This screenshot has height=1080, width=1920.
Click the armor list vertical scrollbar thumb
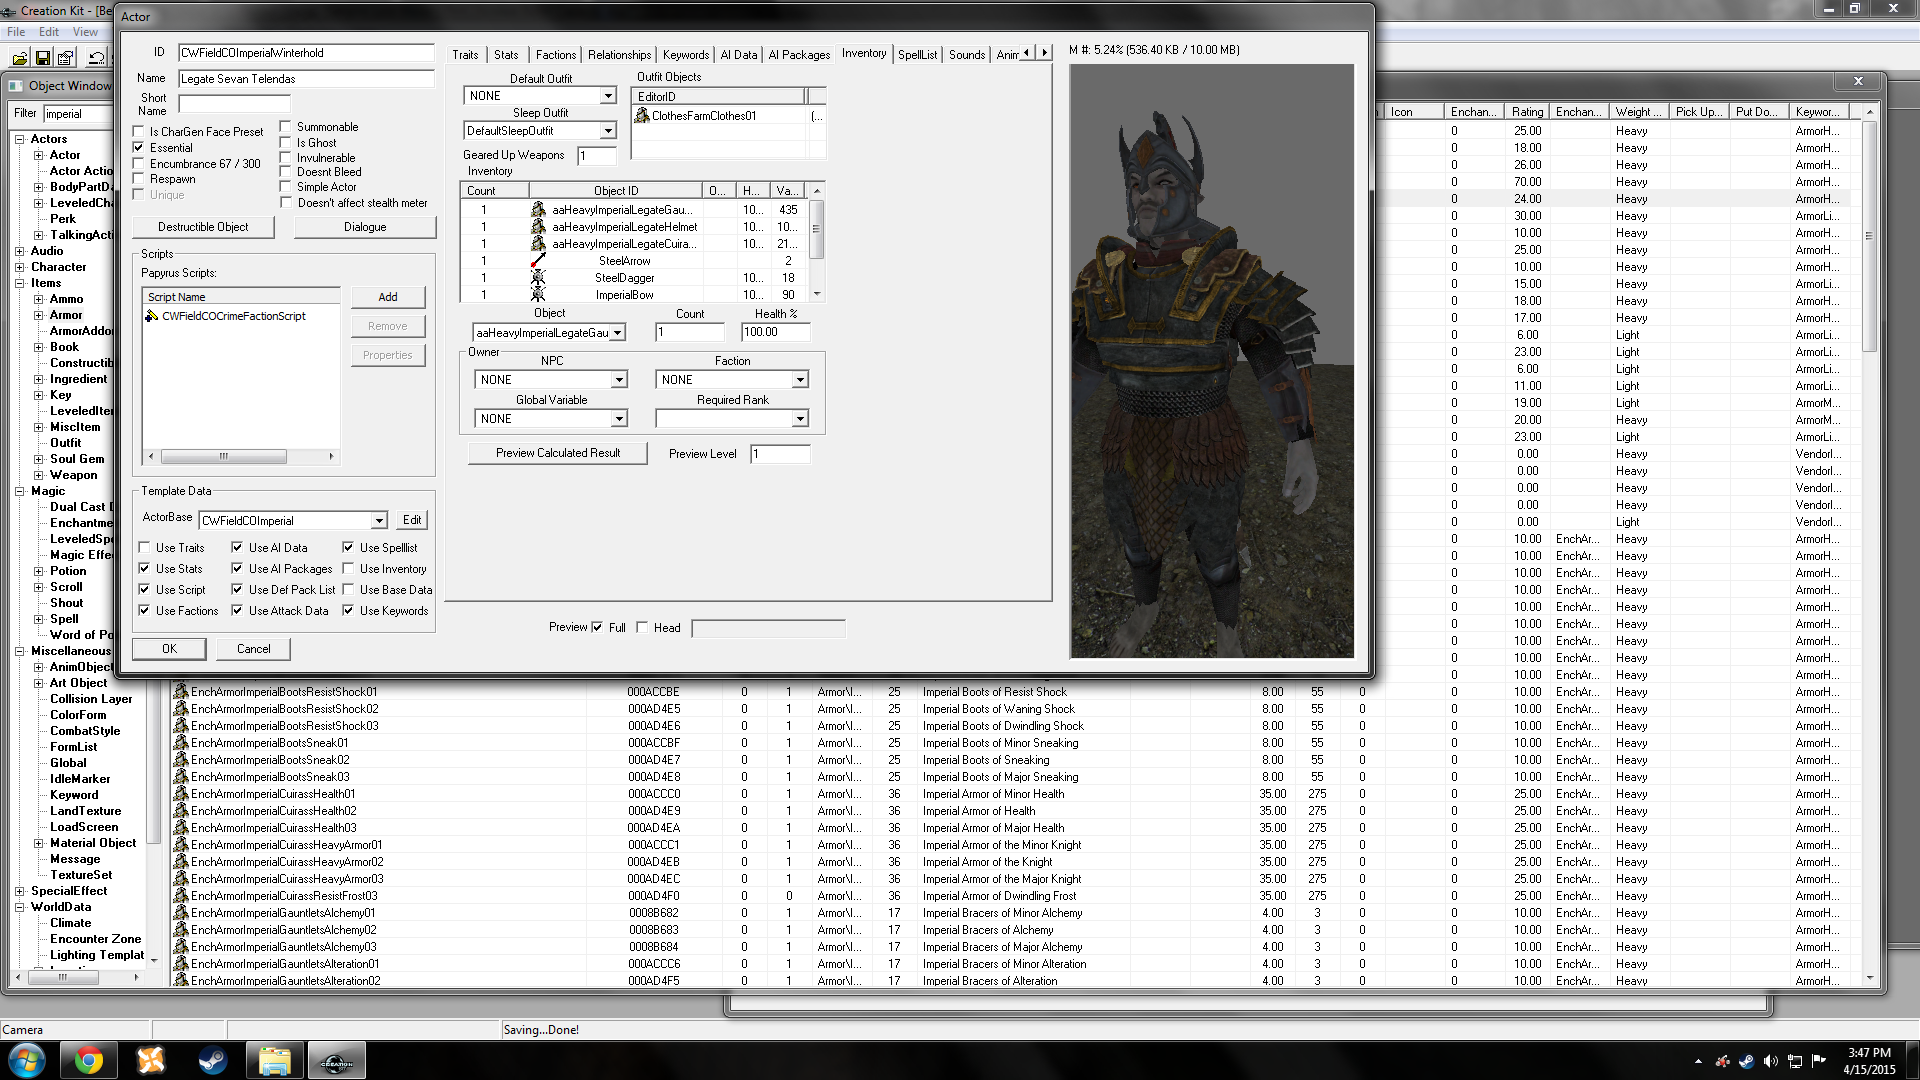point(1869,236)
